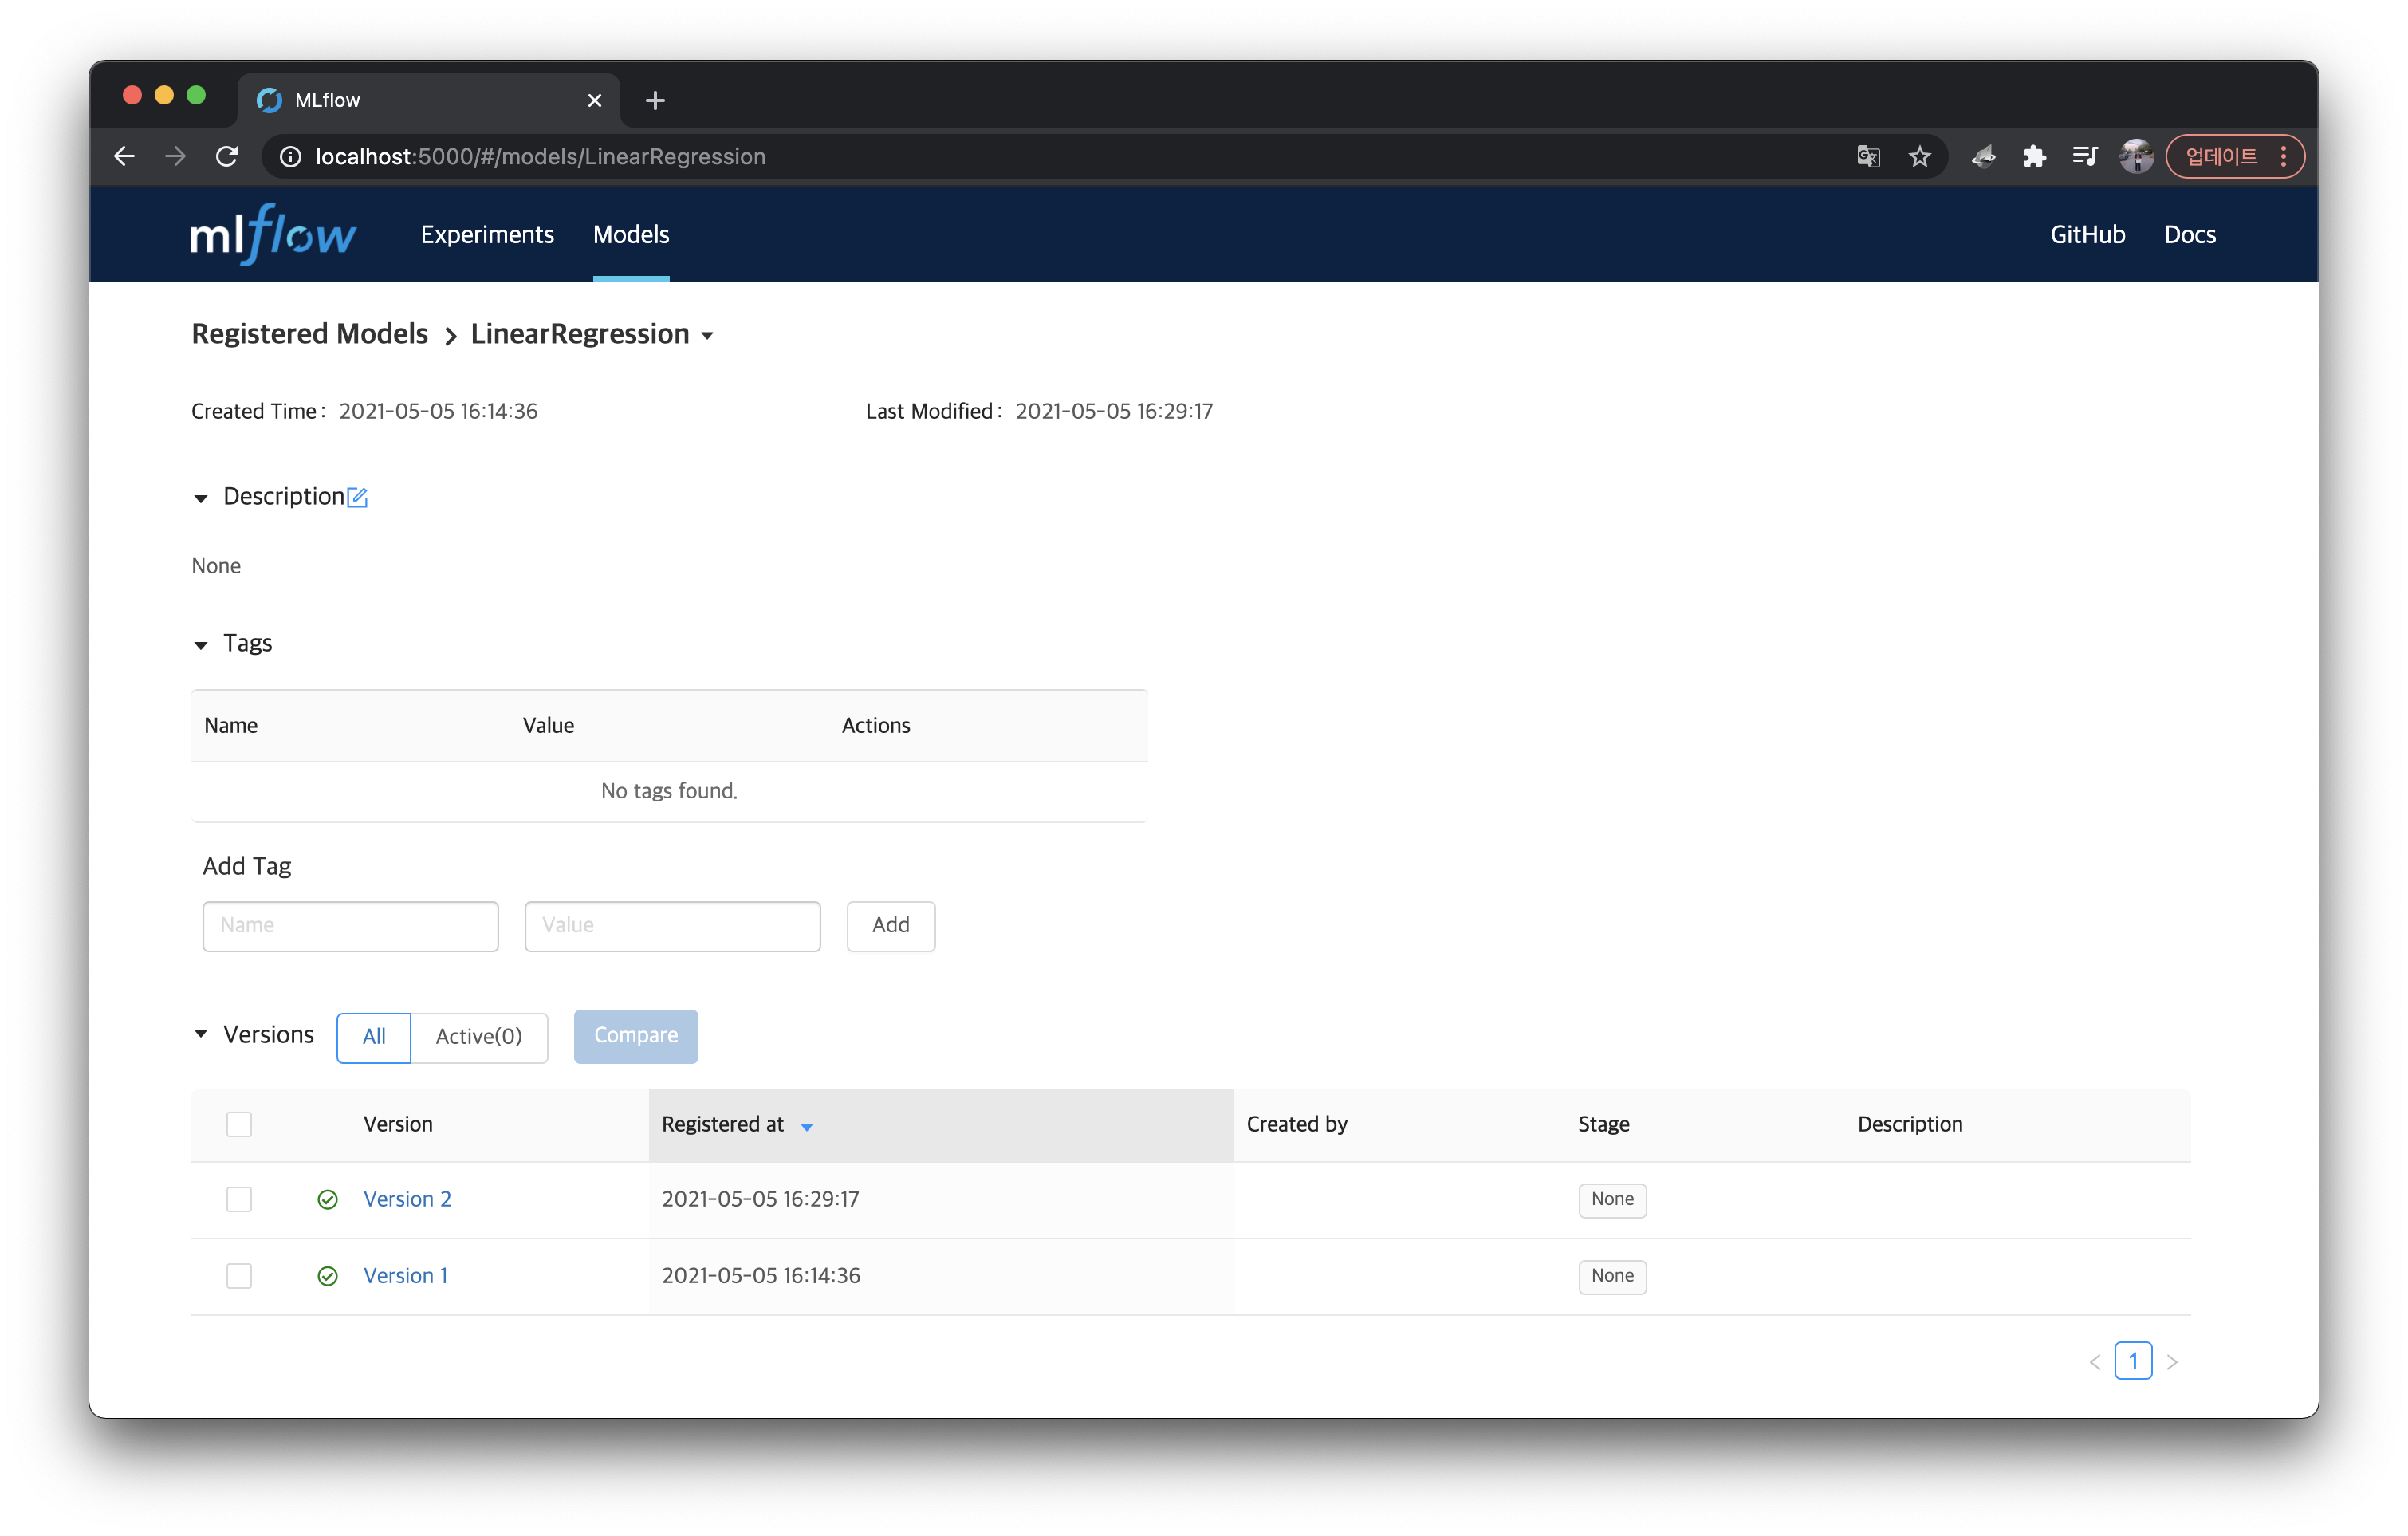Image resolution: width=2408 pixels, height=1536 pixels.
Task: Switch to the Experiments tab
Action: [x=487, y=235]
